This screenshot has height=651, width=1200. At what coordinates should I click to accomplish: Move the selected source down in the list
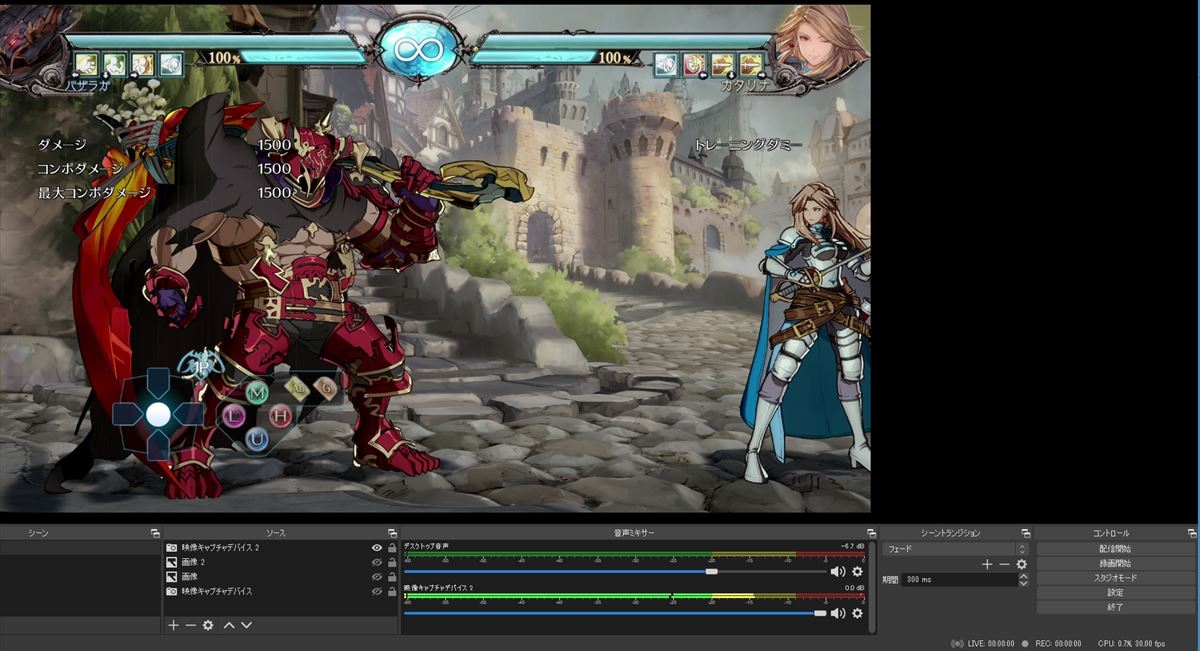click(x=246, y=625)
